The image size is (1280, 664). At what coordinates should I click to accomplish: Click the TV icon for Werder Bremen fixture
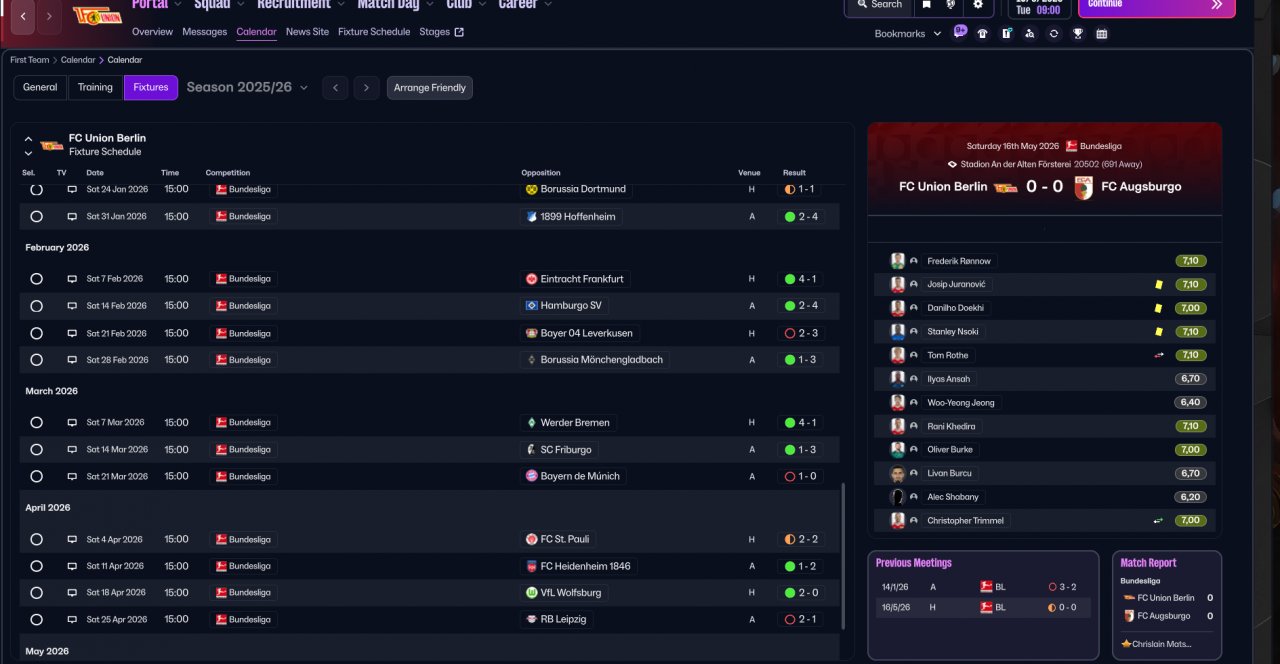click(x=72, y=423)
